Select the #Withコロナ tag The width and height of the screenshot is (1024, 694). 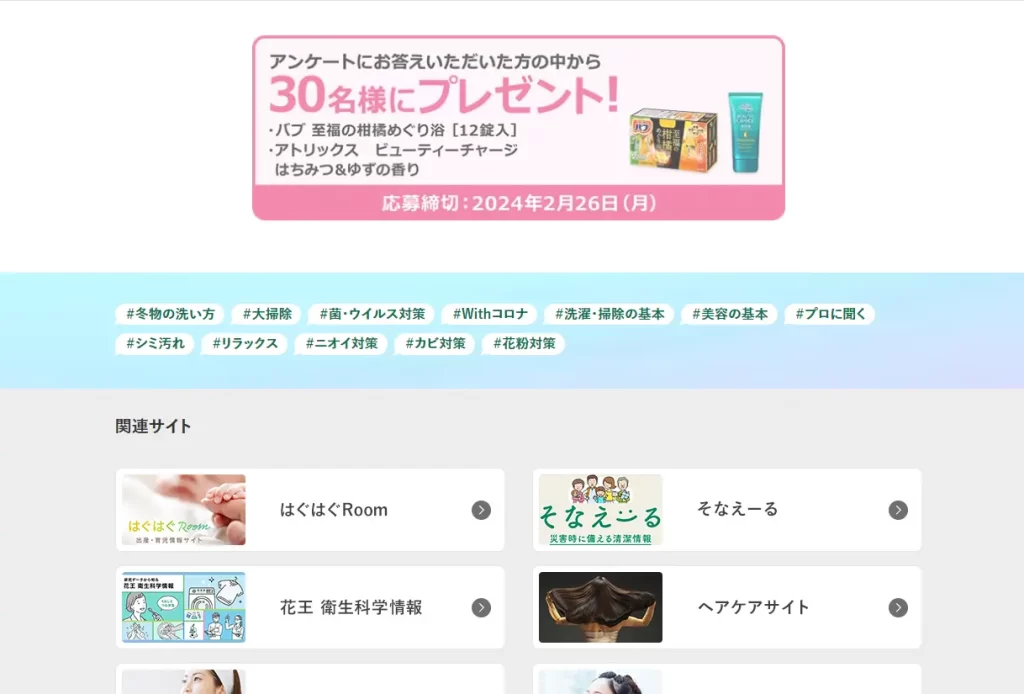click(490, 314)
